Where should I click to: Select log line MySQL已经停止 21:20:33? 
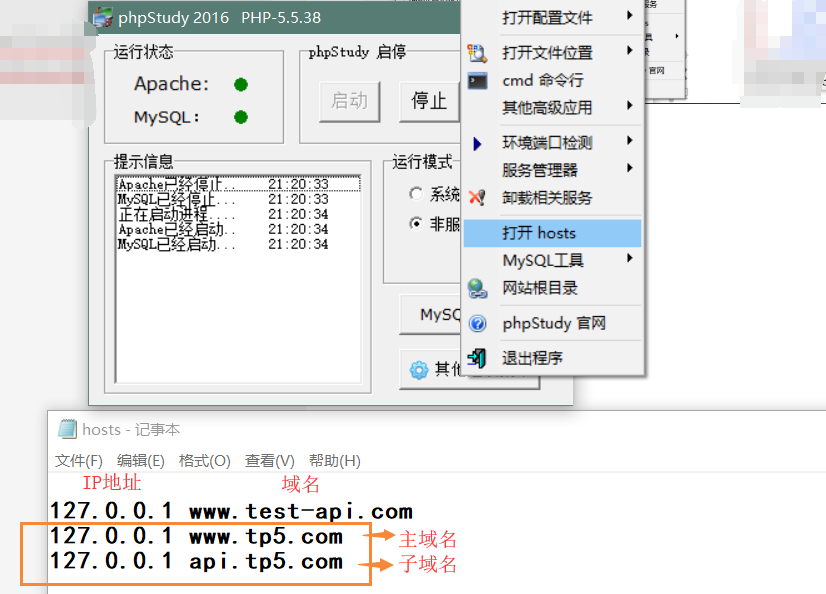[238, 200]
